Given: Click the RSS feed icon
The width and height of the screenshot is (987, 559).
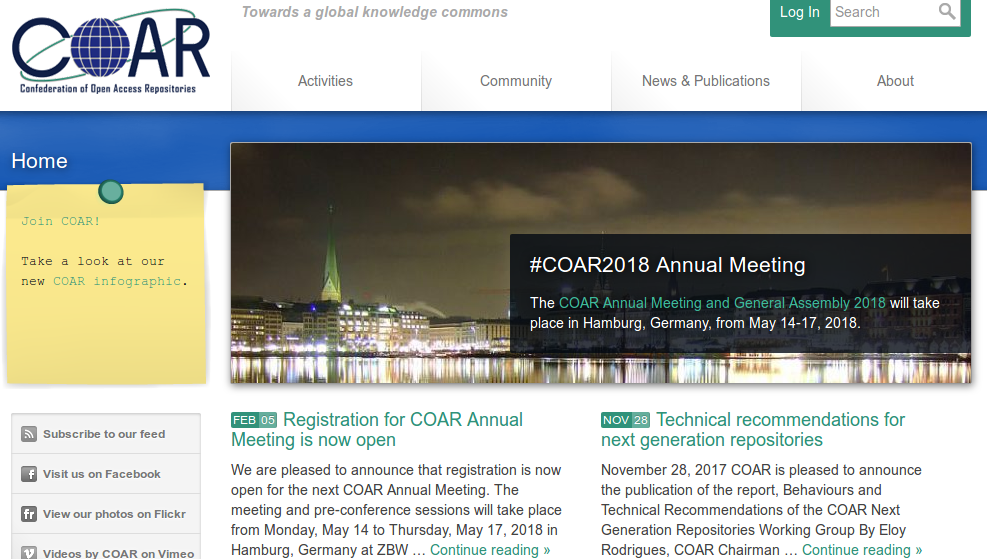Looking at the screenshot, I should [x=29, y=434].
